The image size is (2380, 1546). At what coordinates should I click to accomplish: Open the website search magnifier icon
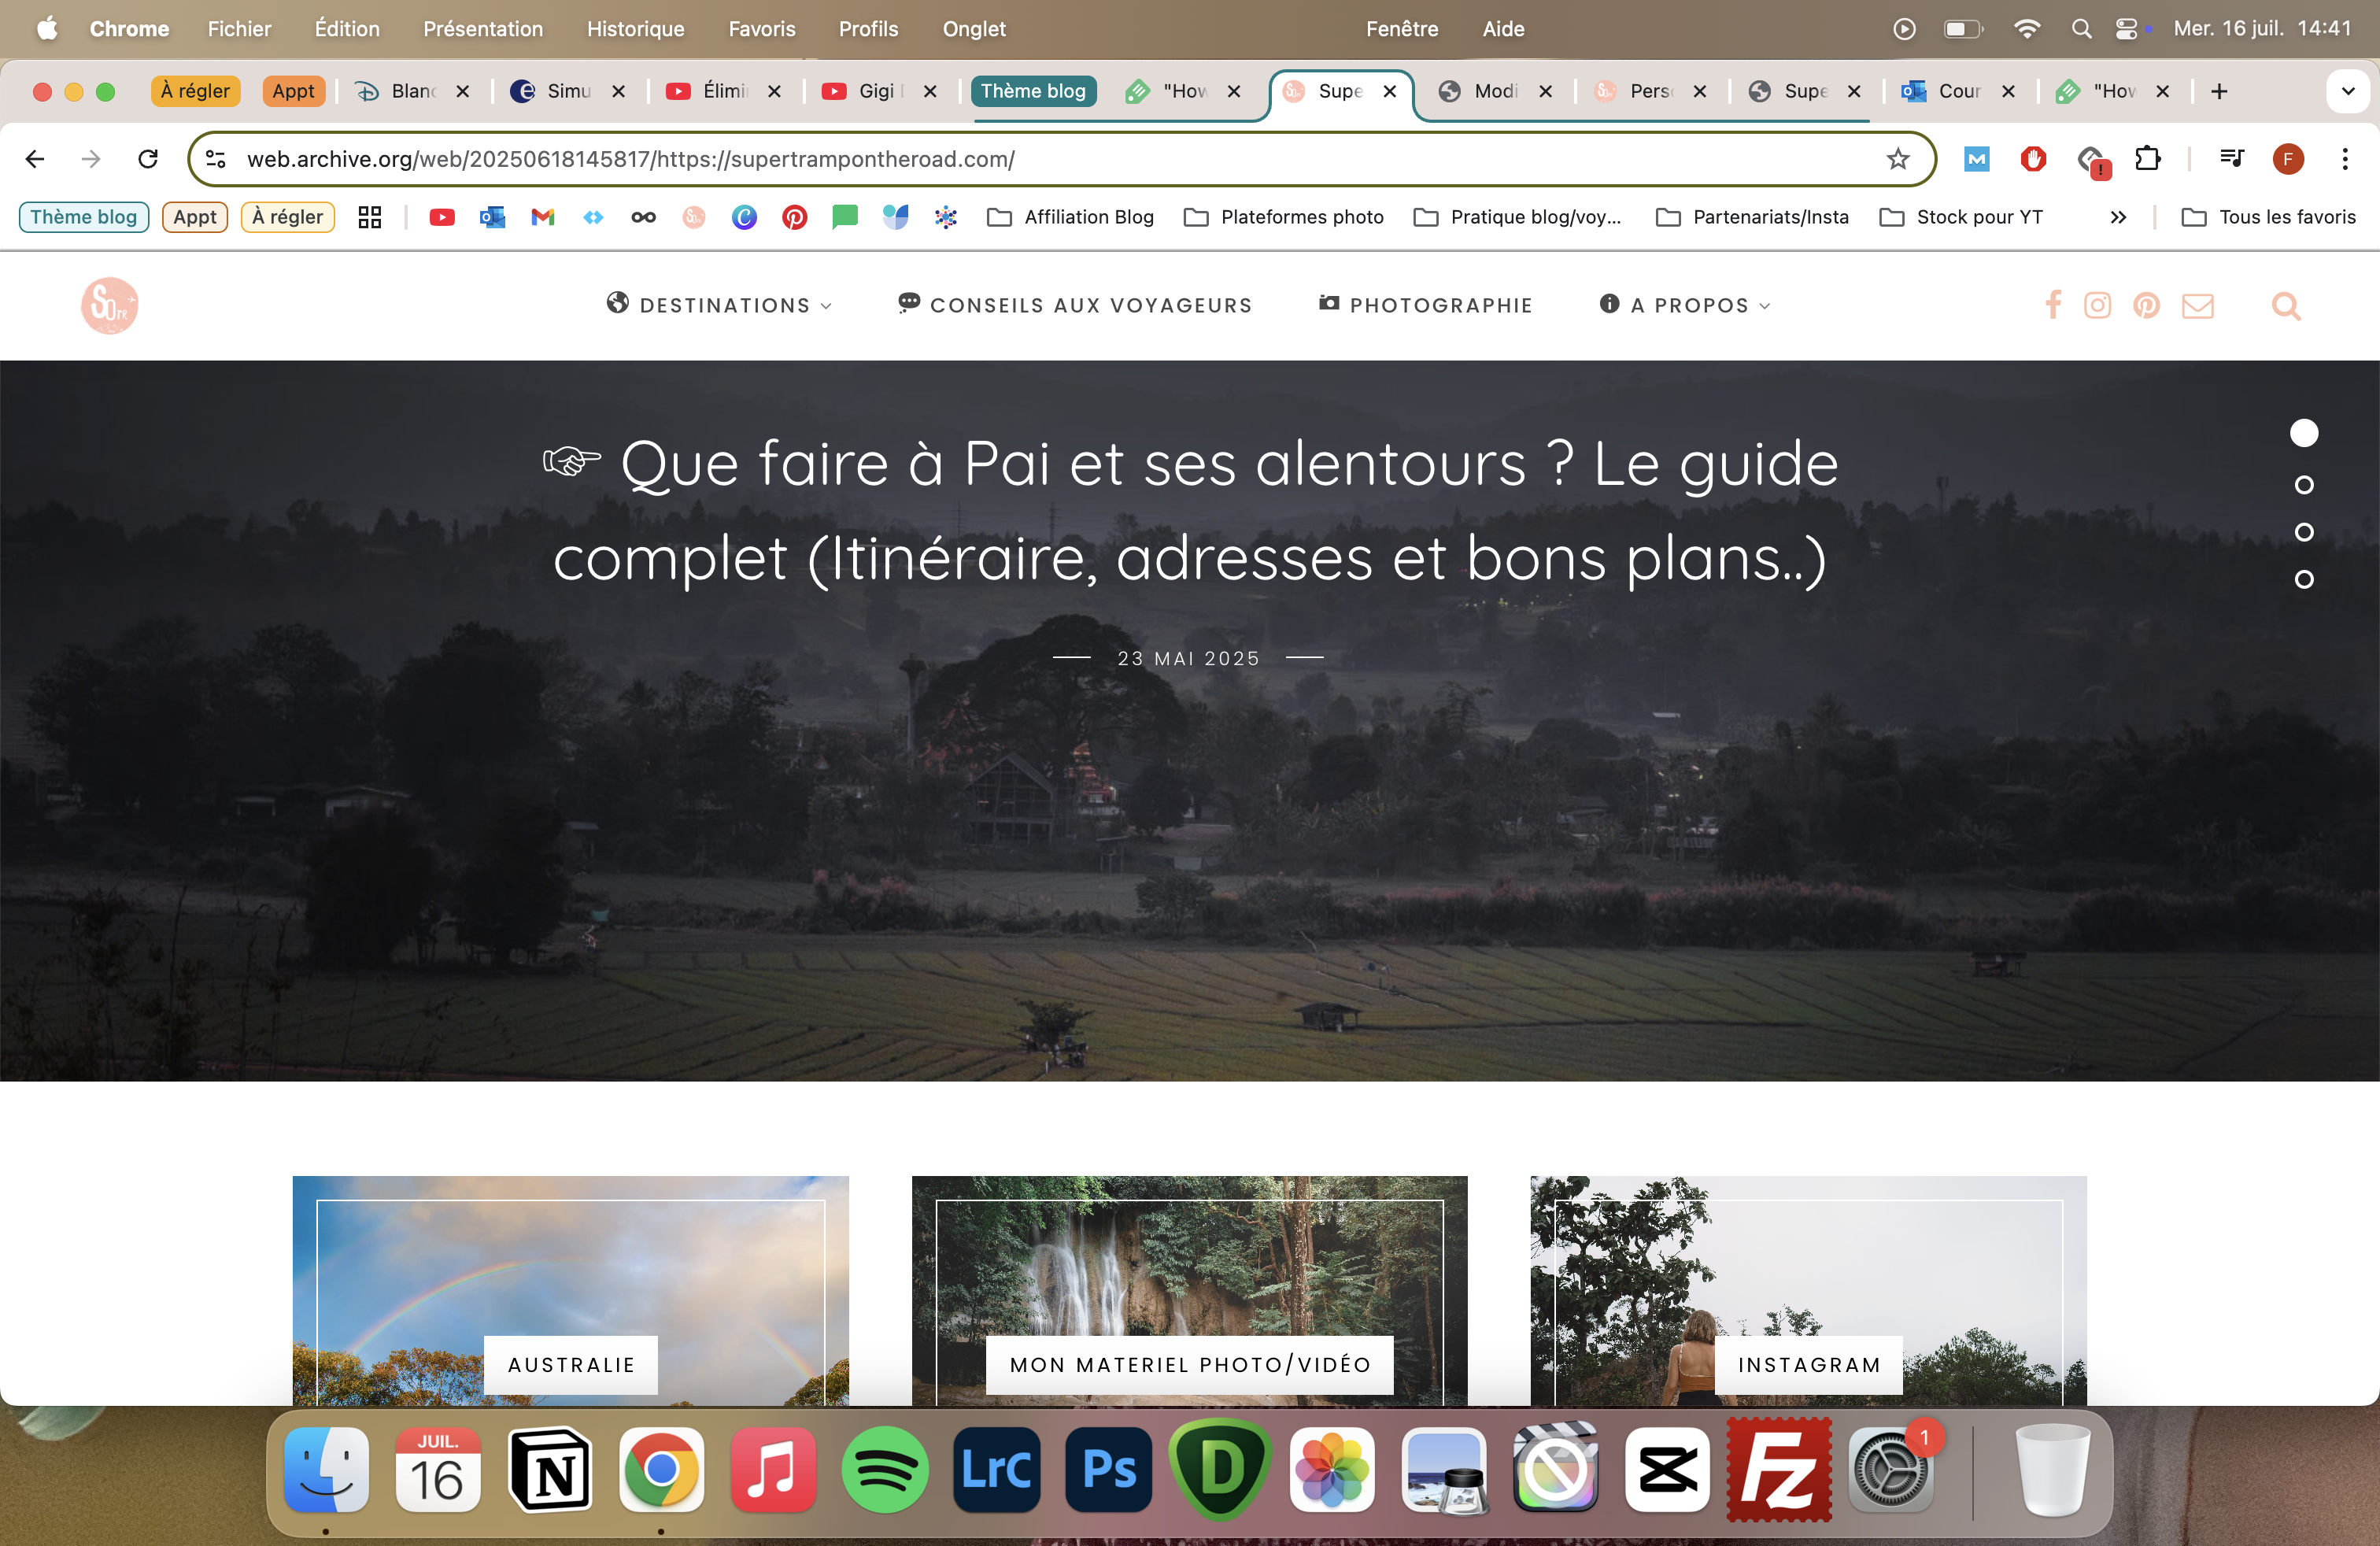coord(2286,305)
